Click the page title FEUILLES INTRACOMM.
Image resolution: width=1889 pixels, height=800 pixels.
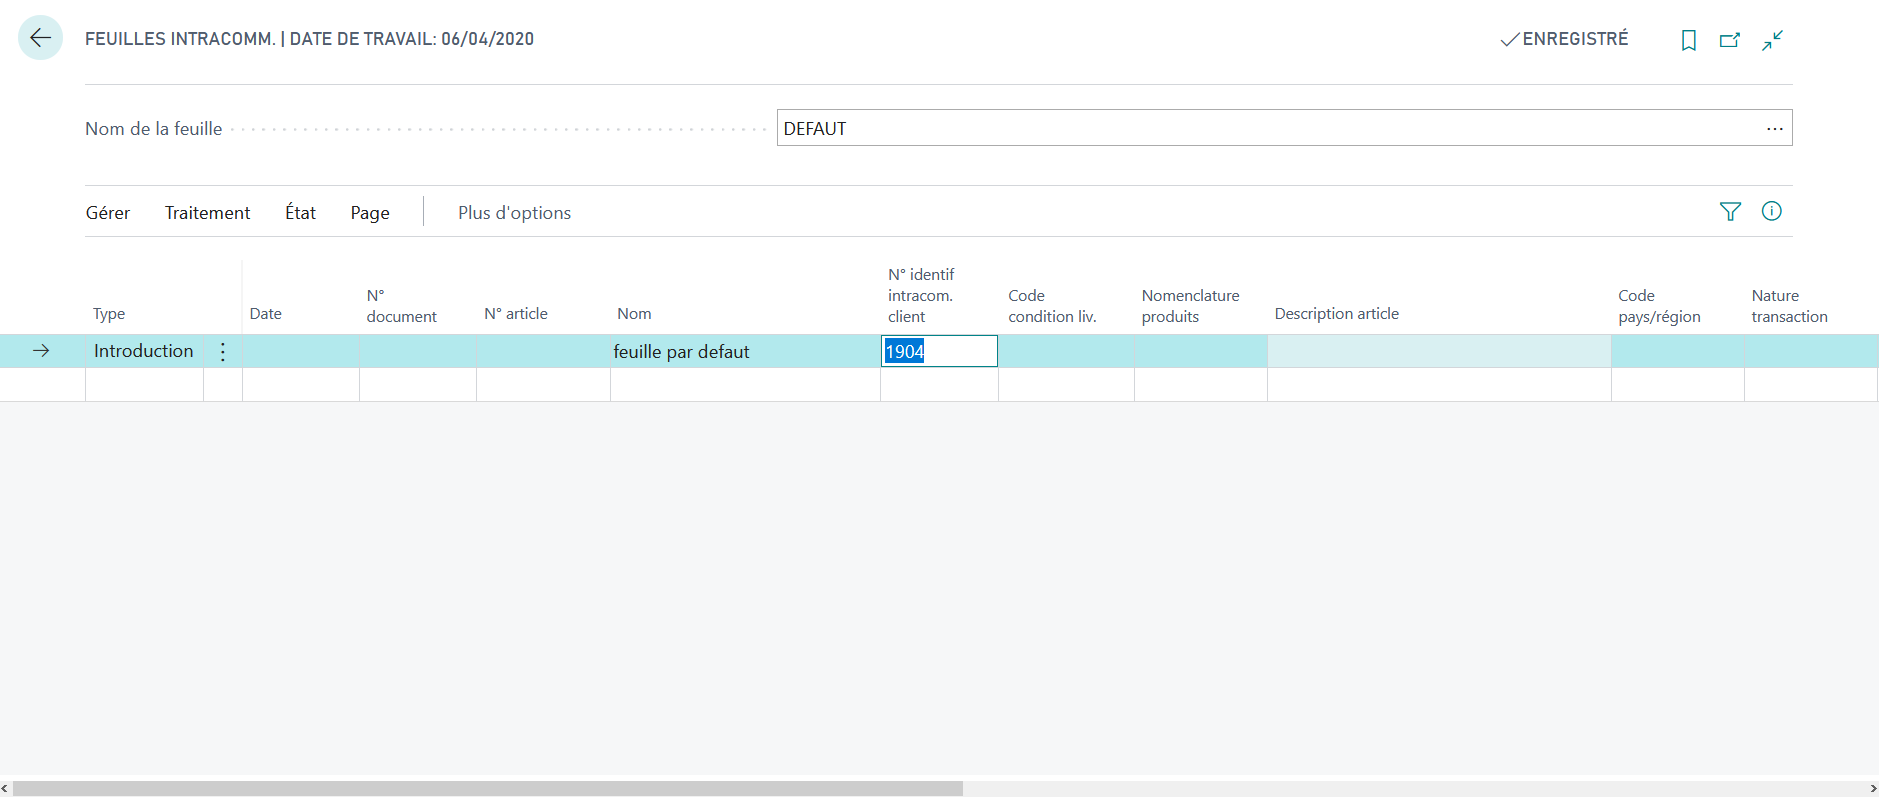coord(180,39)
